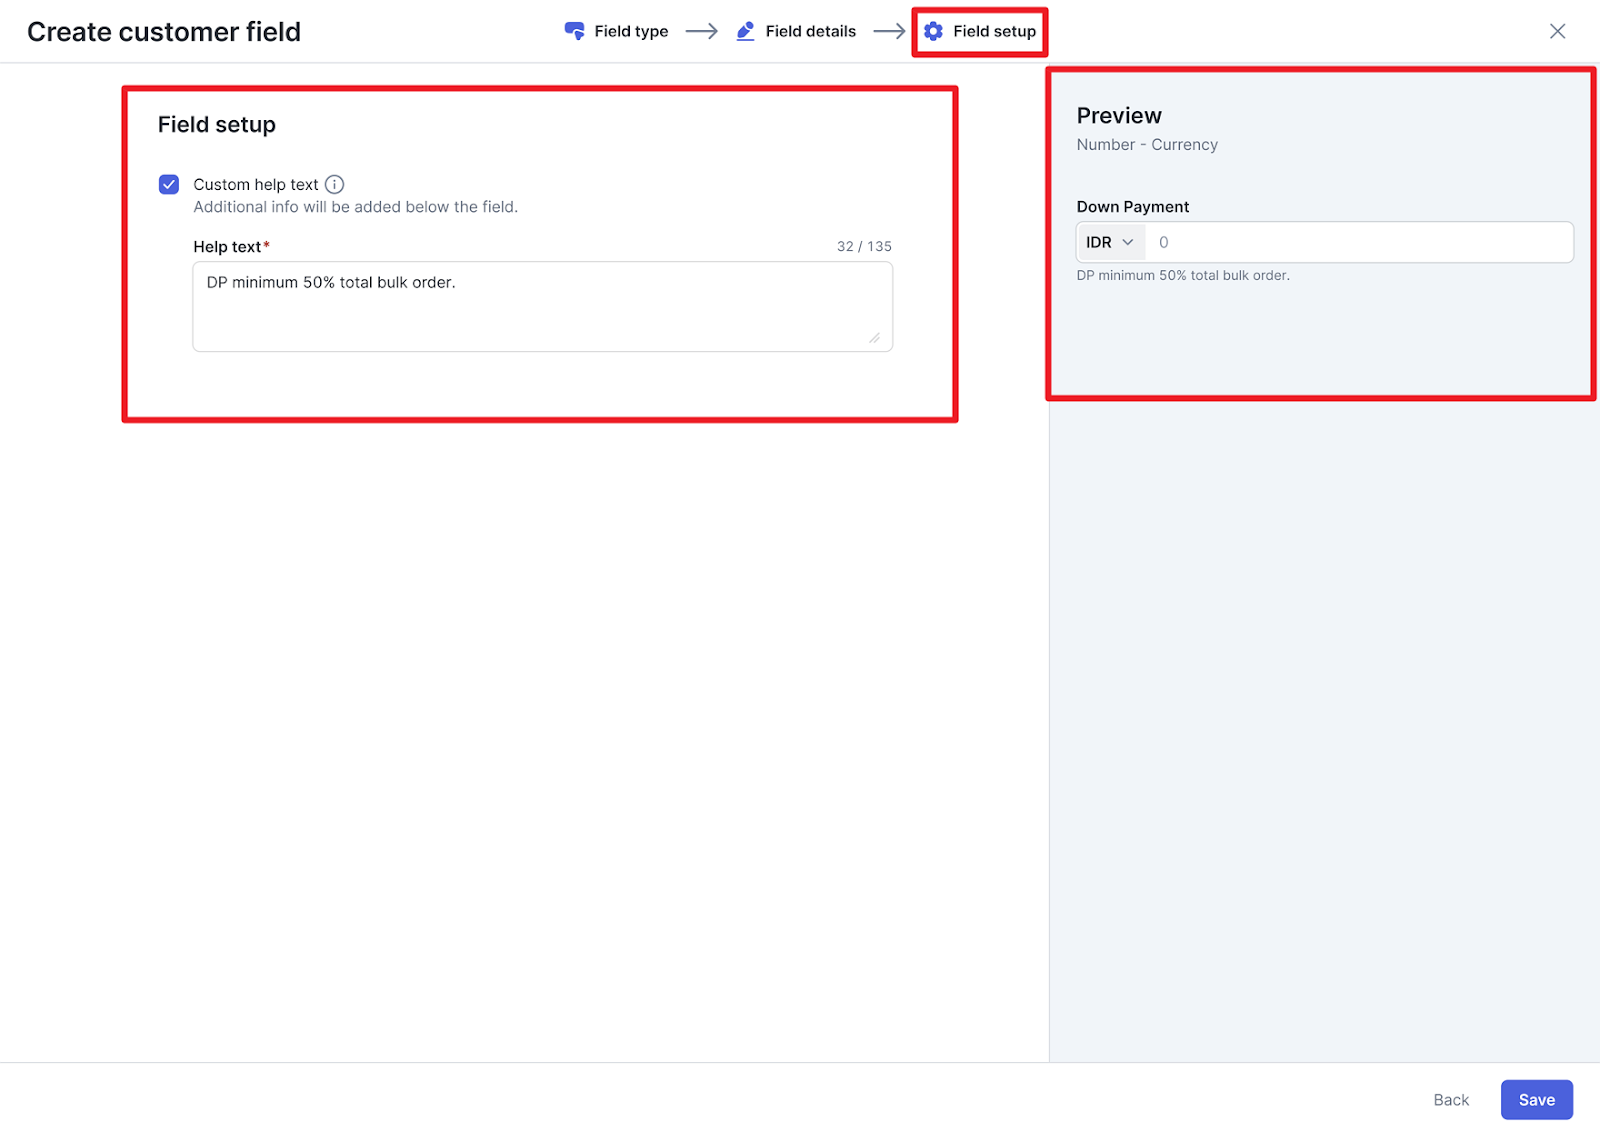Click the info icon beside Custom help text
The image size is (1600, 1142).
point(335,184)
